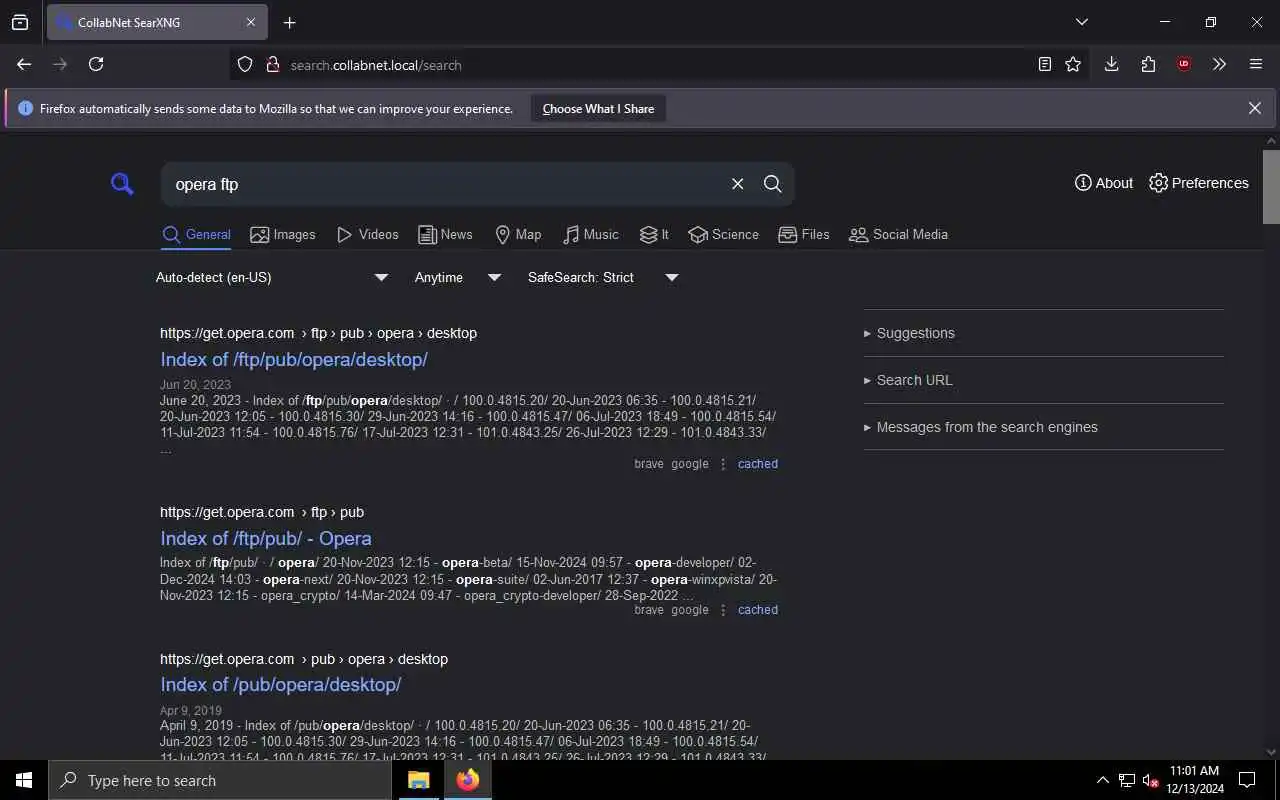
Task: Reload the current page
Action: (x=96, y=64)
